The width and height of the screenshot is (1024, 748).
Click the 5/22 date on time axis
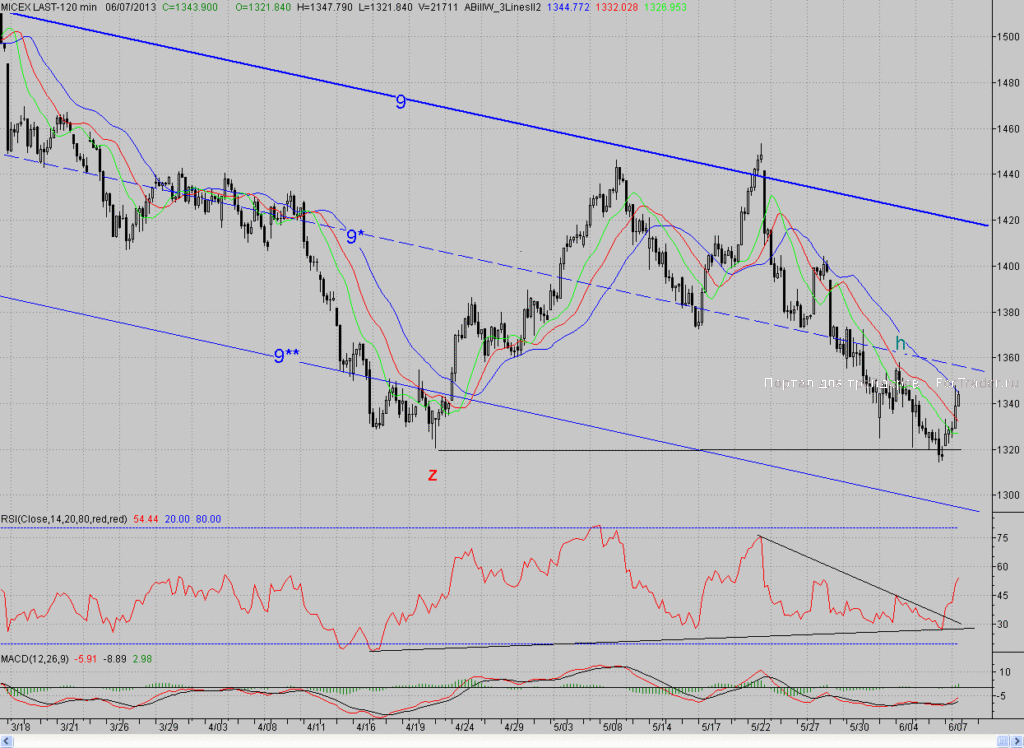pos(760,726)
